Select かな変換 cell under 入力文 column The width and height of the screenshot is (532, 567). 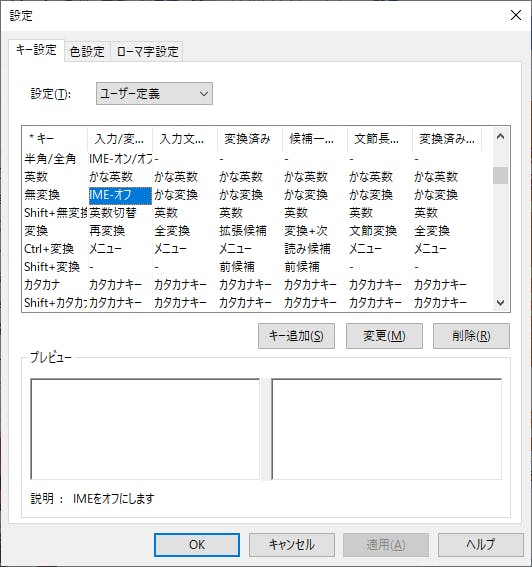tap(176, 195)
